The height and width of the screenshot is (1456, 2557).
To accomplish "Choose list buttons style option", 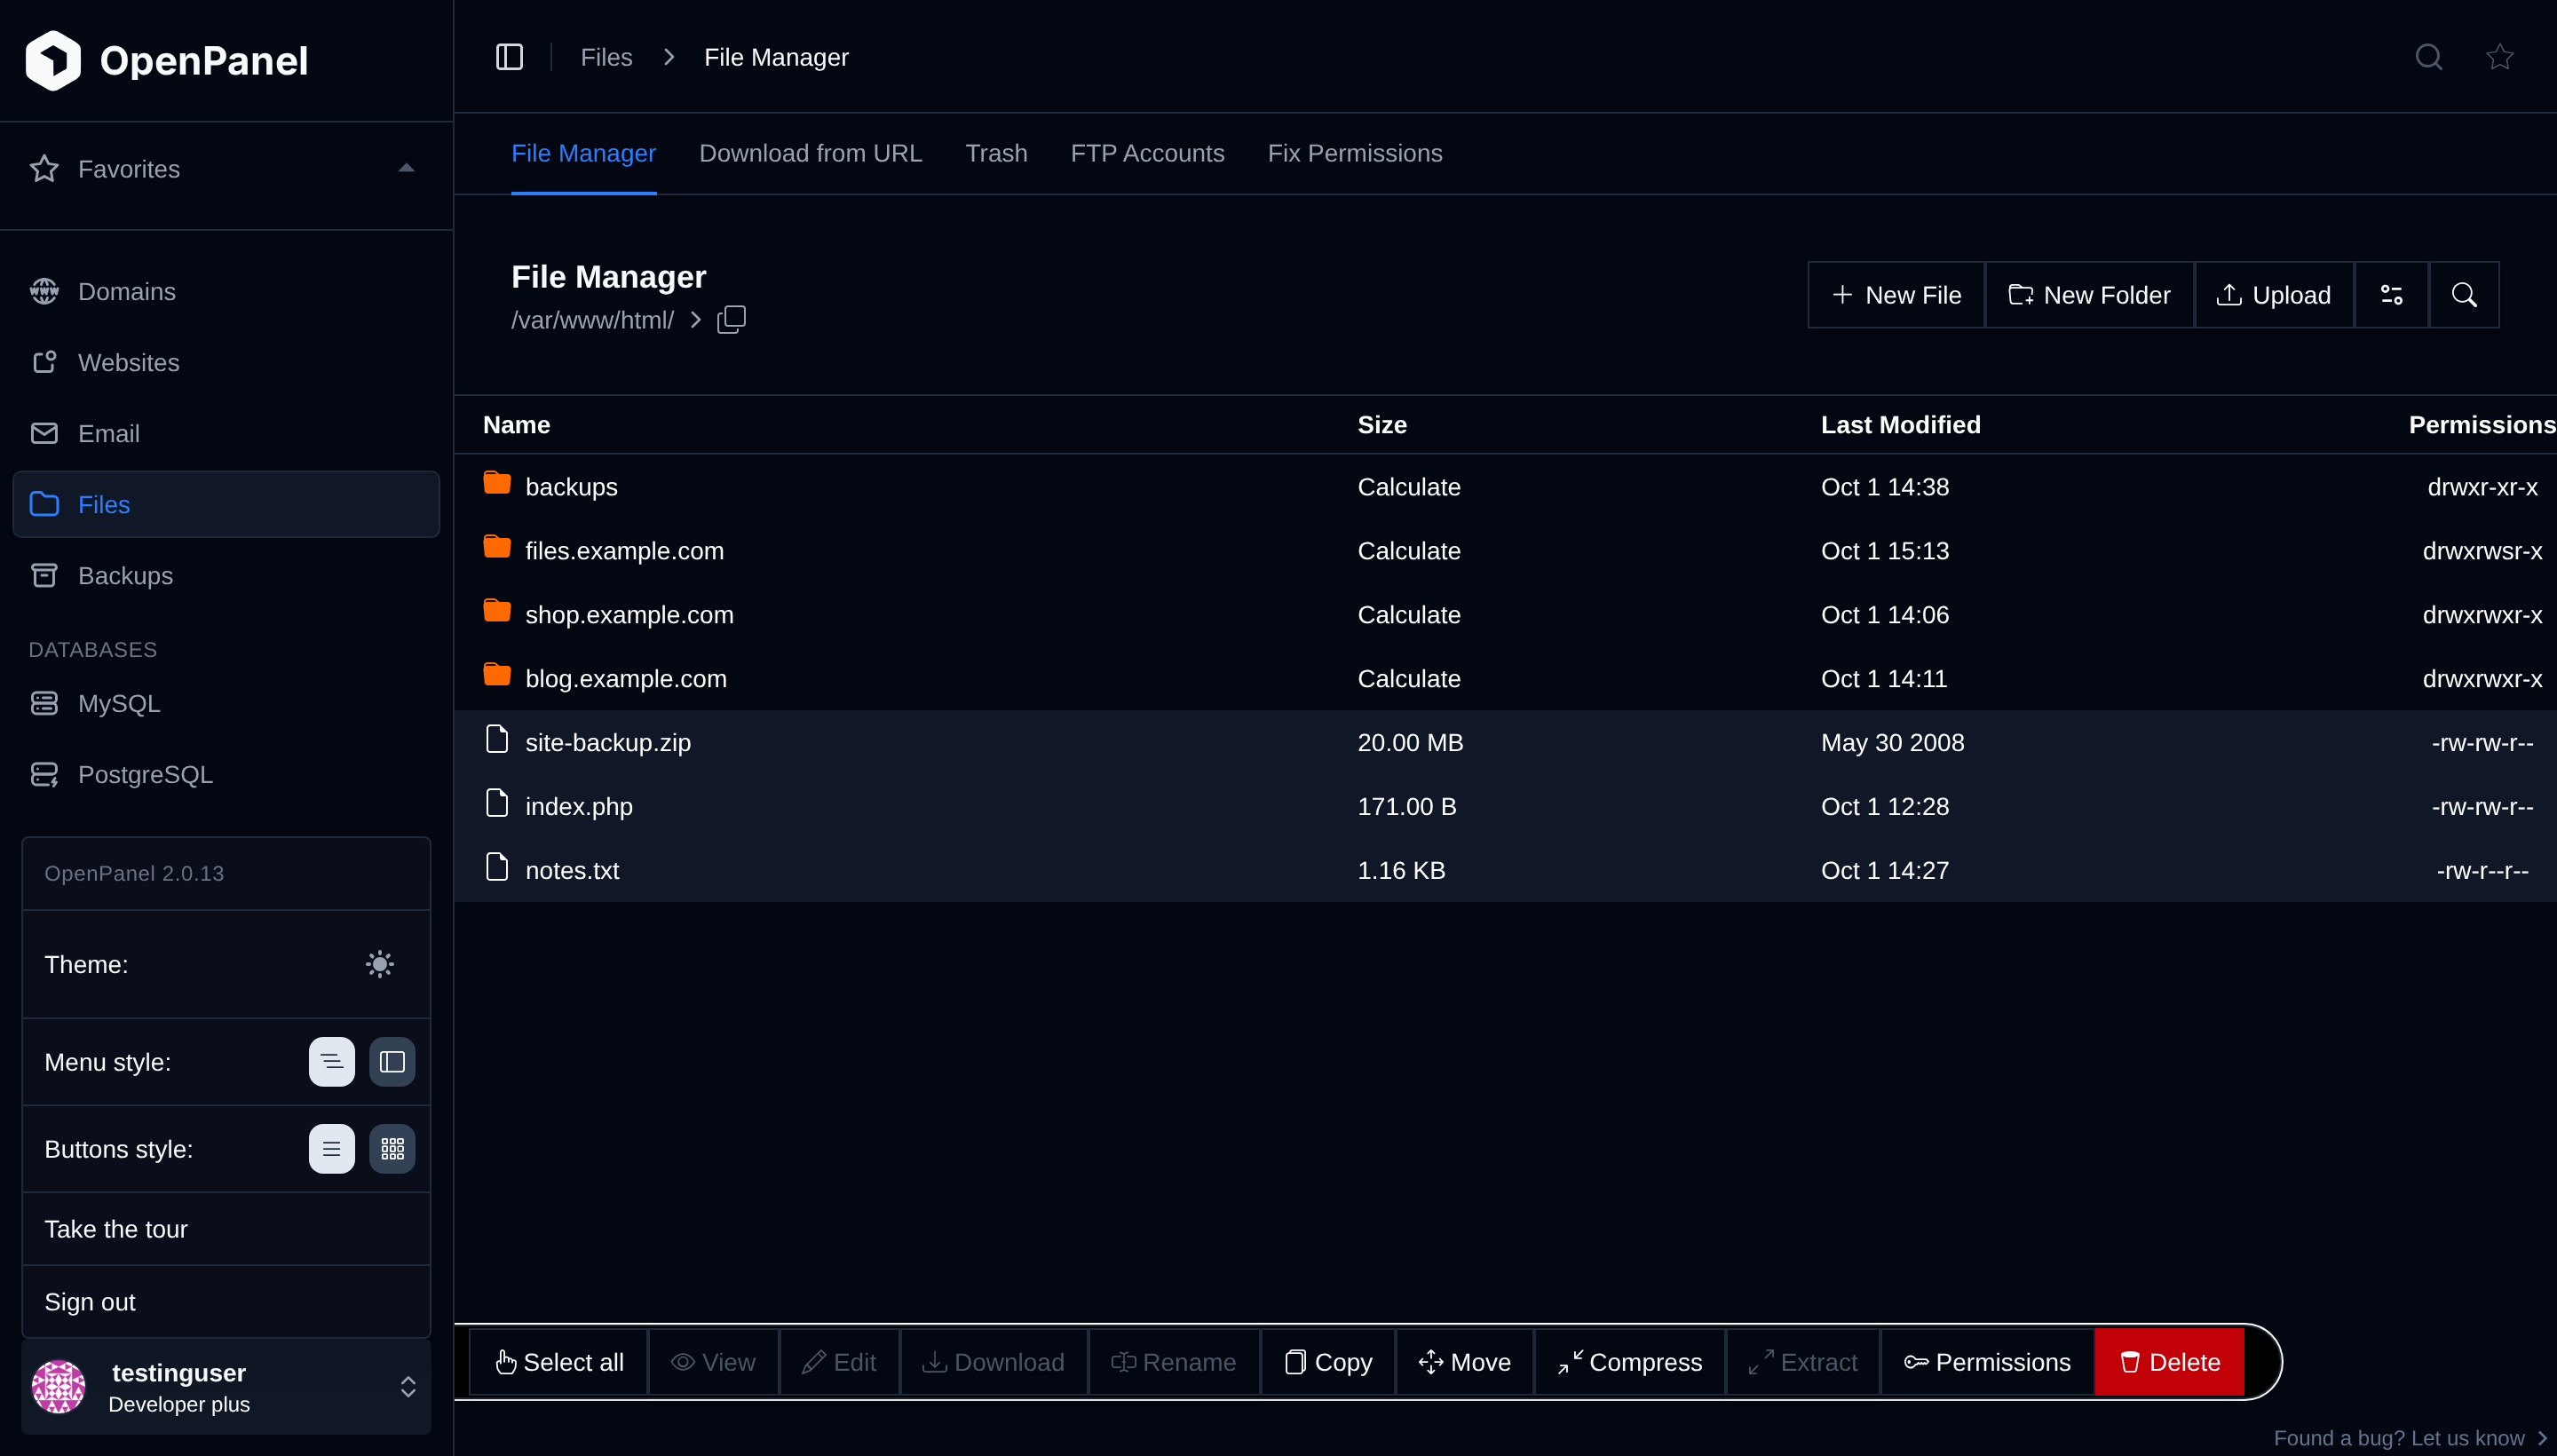I will click(332, 1148).
